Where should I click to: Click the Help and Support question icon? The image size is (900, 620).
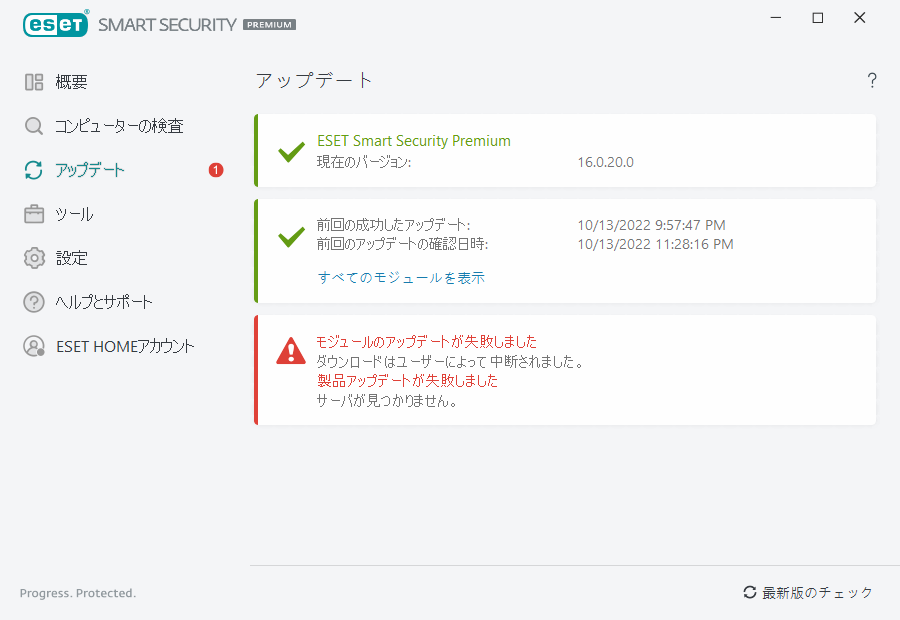[x=34, y=302]
